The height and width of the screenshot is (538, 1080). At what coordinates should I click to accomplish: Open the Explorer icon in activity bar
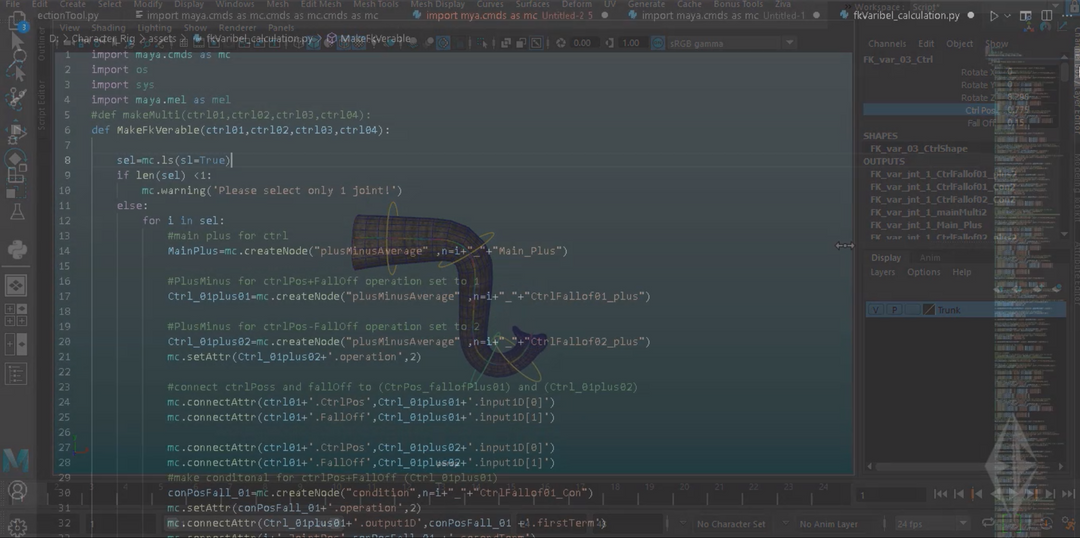[x=17, y=22]
